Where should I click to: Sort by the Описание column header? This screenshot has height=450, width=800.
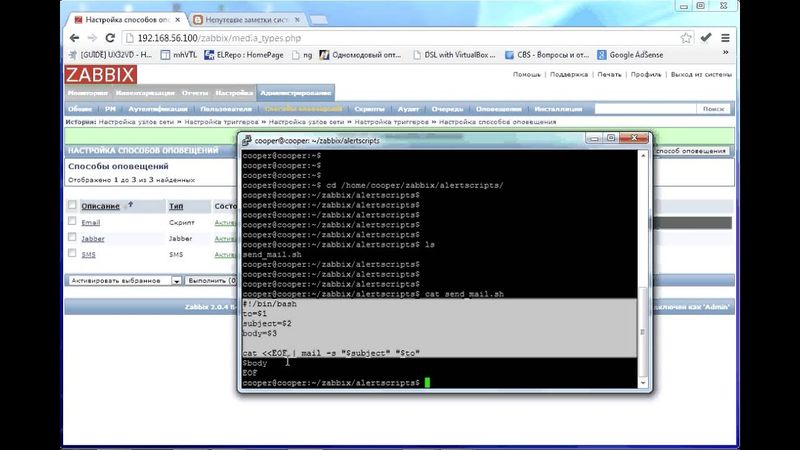(x=101, y=206)
